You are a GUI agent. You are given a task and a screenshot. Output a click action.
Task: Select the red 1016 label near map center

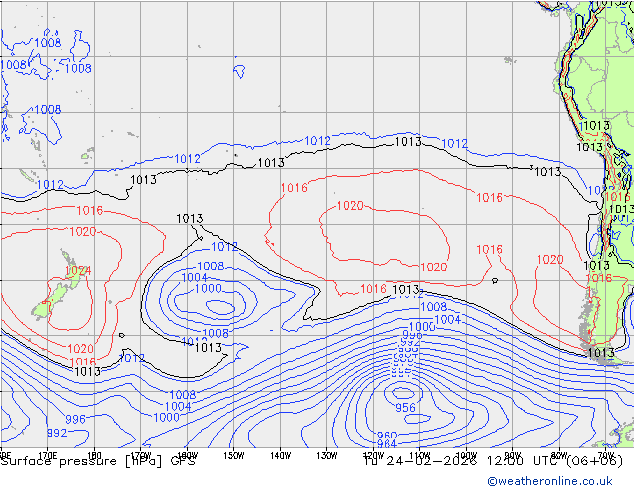coord(294,188)
